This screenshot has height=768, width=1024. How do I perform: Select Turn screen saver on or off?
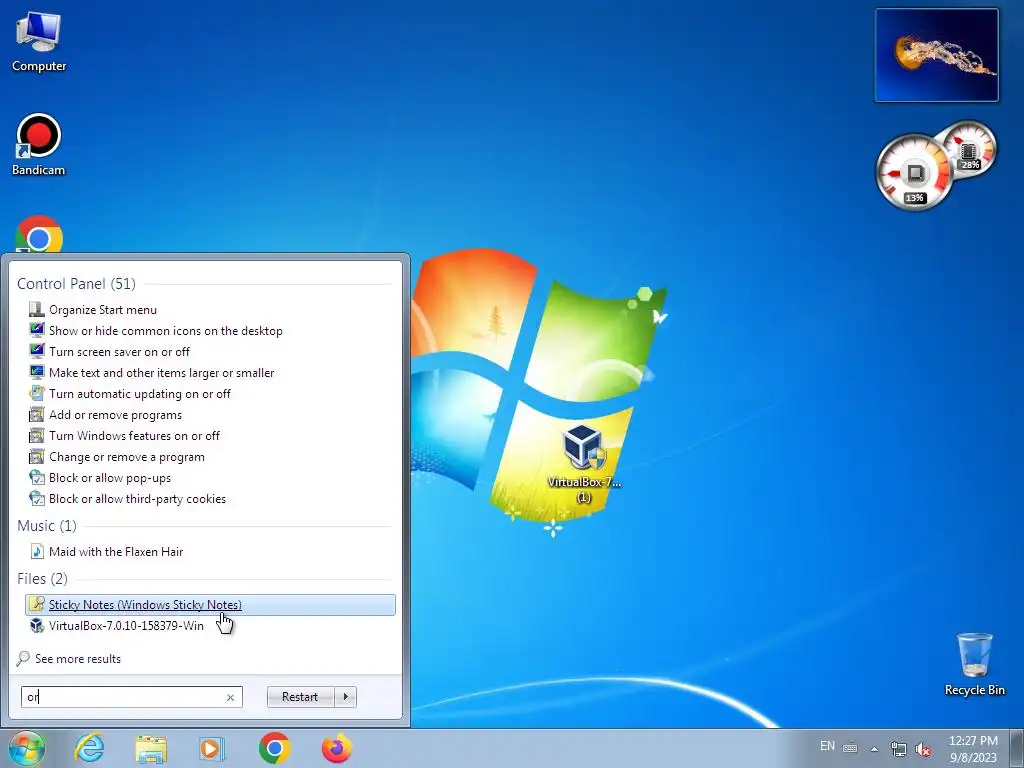tap(210, 351)
